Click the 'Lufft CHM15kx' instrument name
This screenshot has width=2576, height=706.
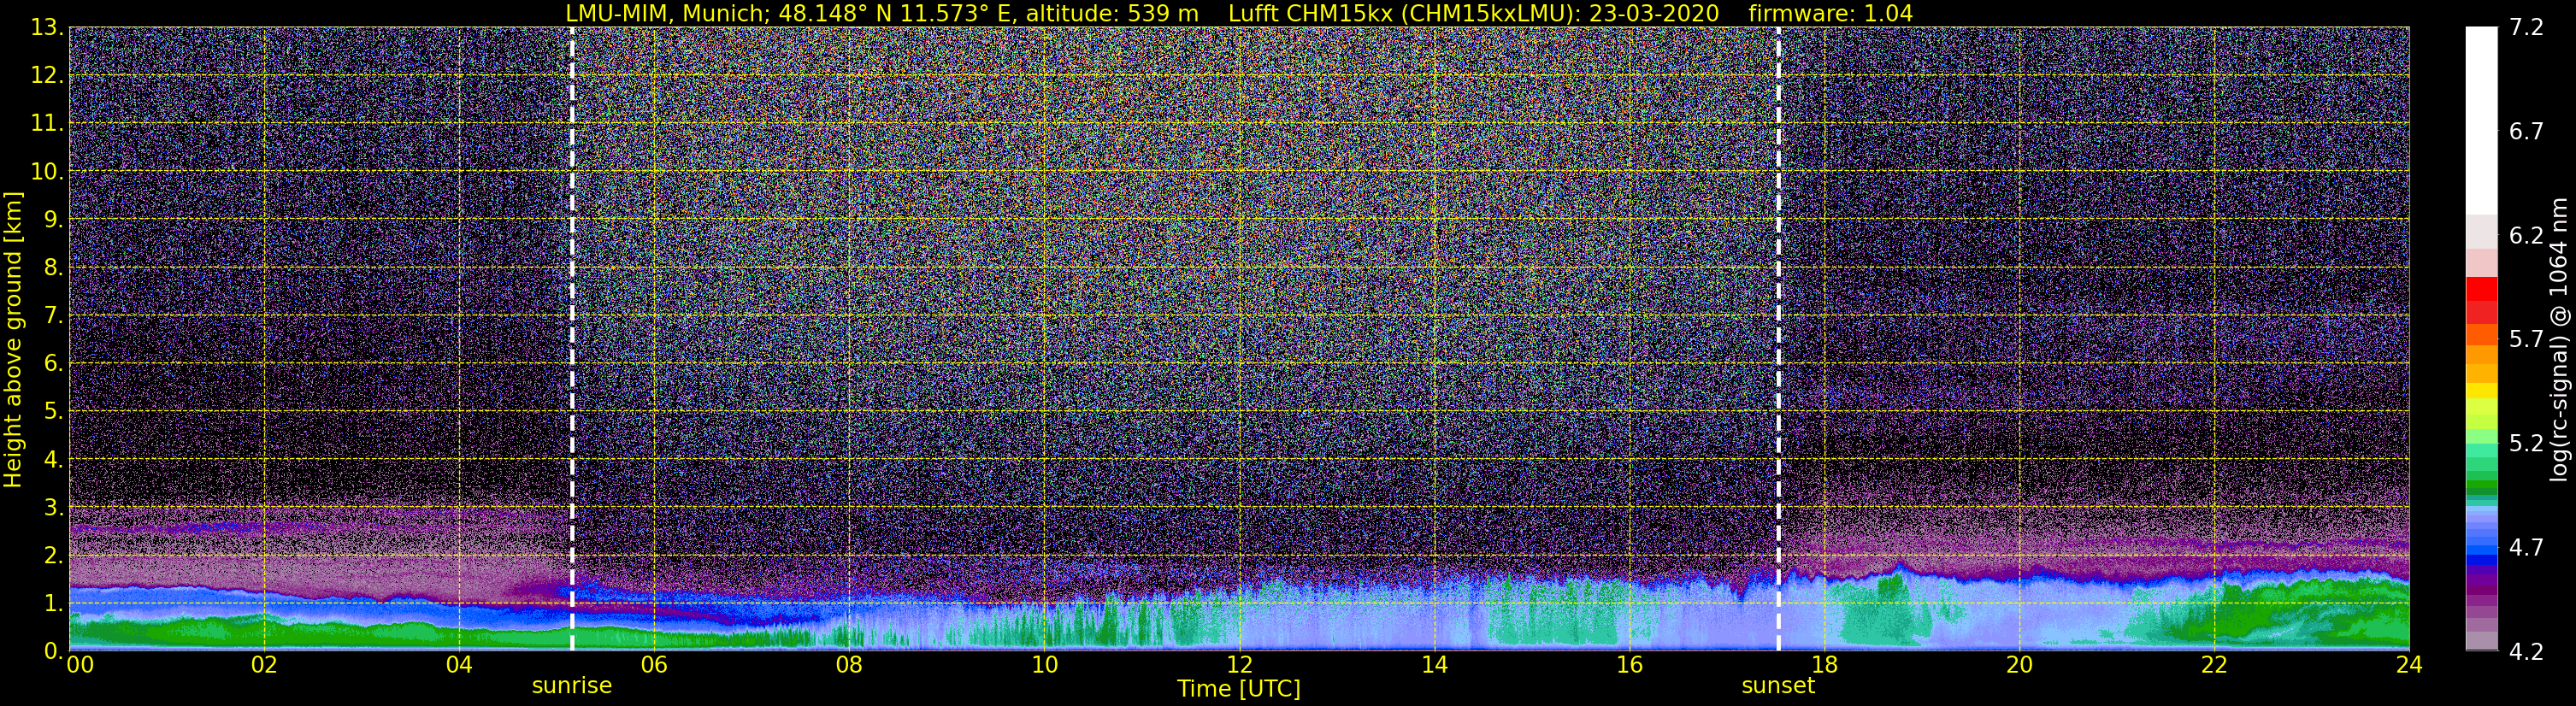[x=1313, y=14]
